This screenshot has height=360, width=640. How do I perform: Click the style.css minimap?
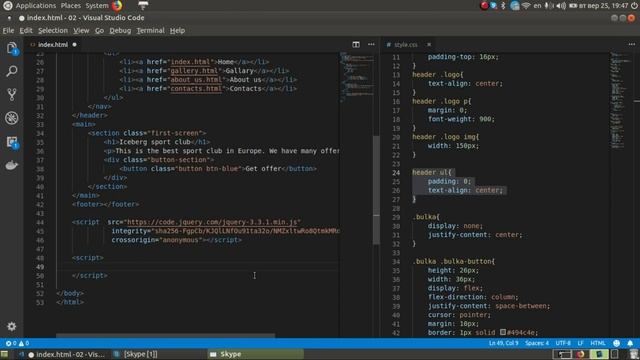click(620, 100)
